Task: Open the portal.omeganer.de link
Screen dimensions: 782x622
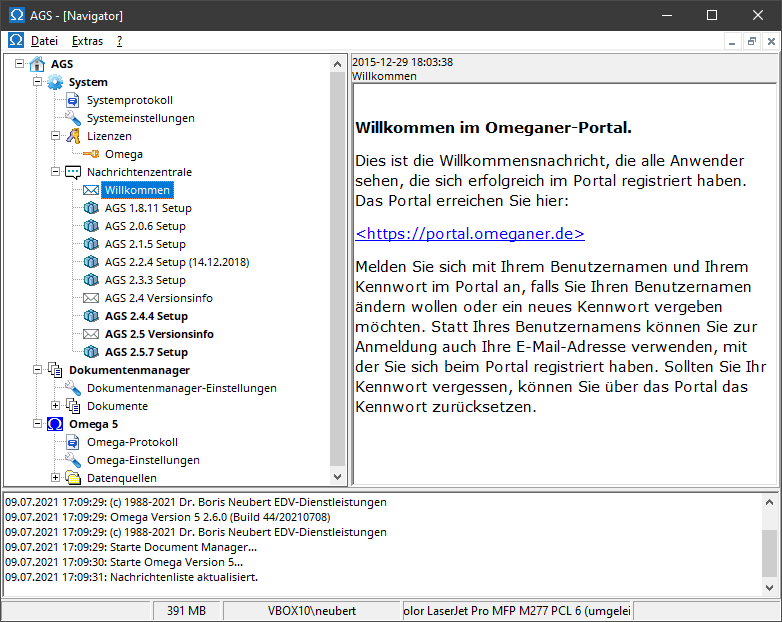Action: coord(470,233)
